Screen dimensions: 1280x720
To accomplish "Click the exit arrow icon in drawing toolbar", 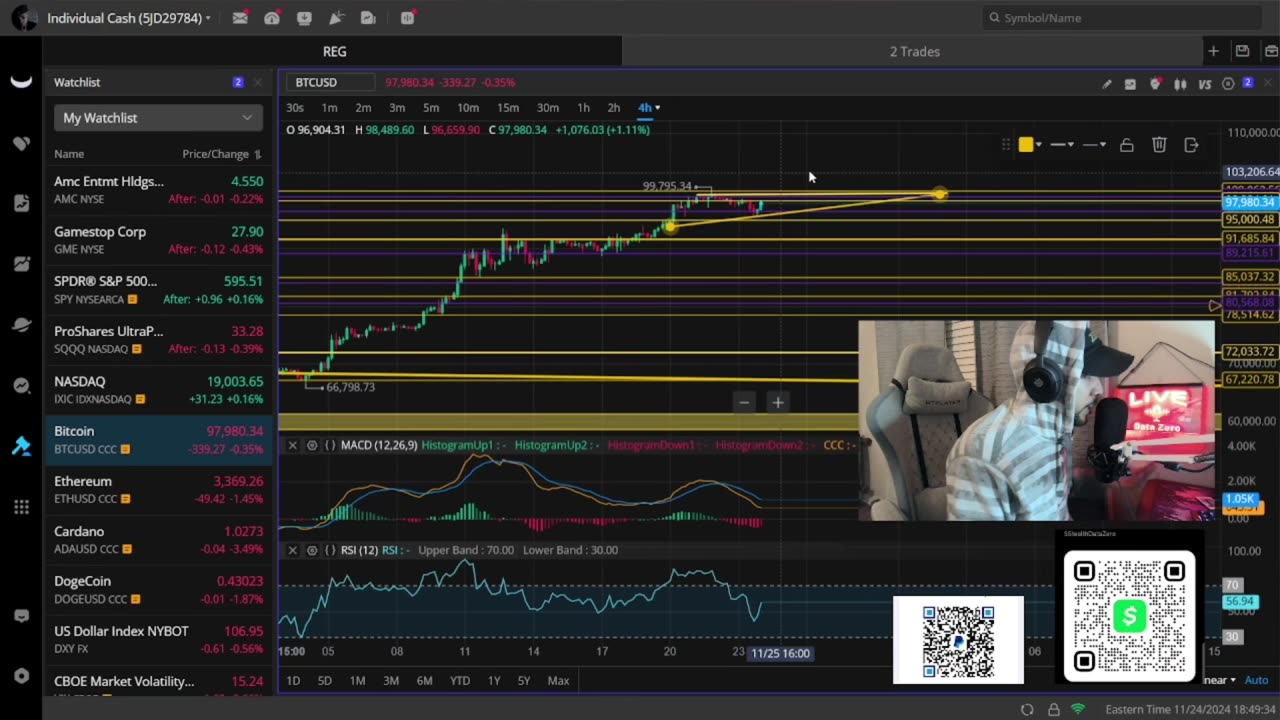I will [x=1191, y=145].
